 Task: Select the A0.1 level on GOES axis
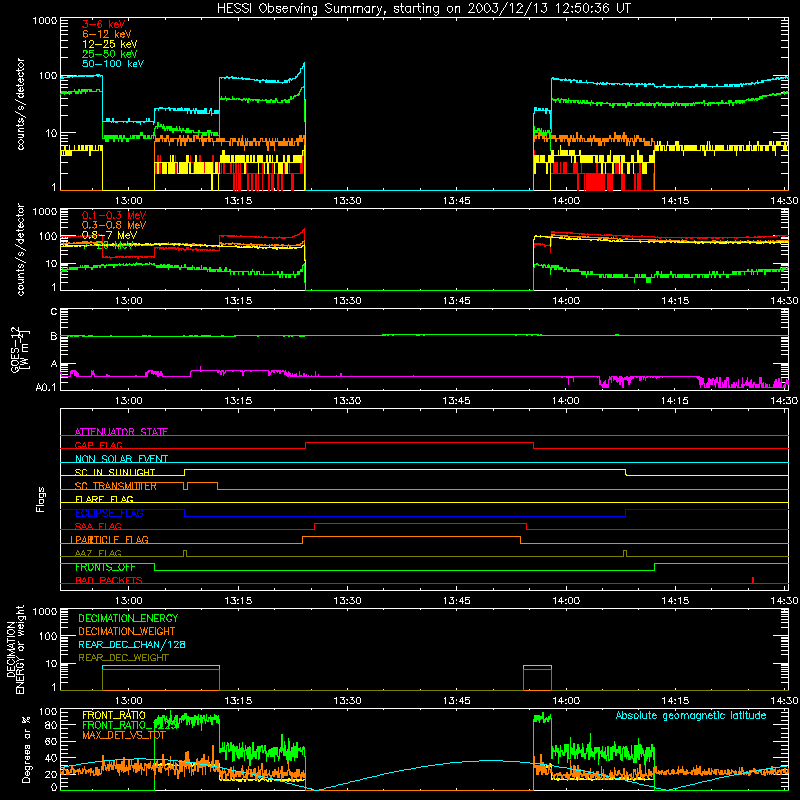46,387
